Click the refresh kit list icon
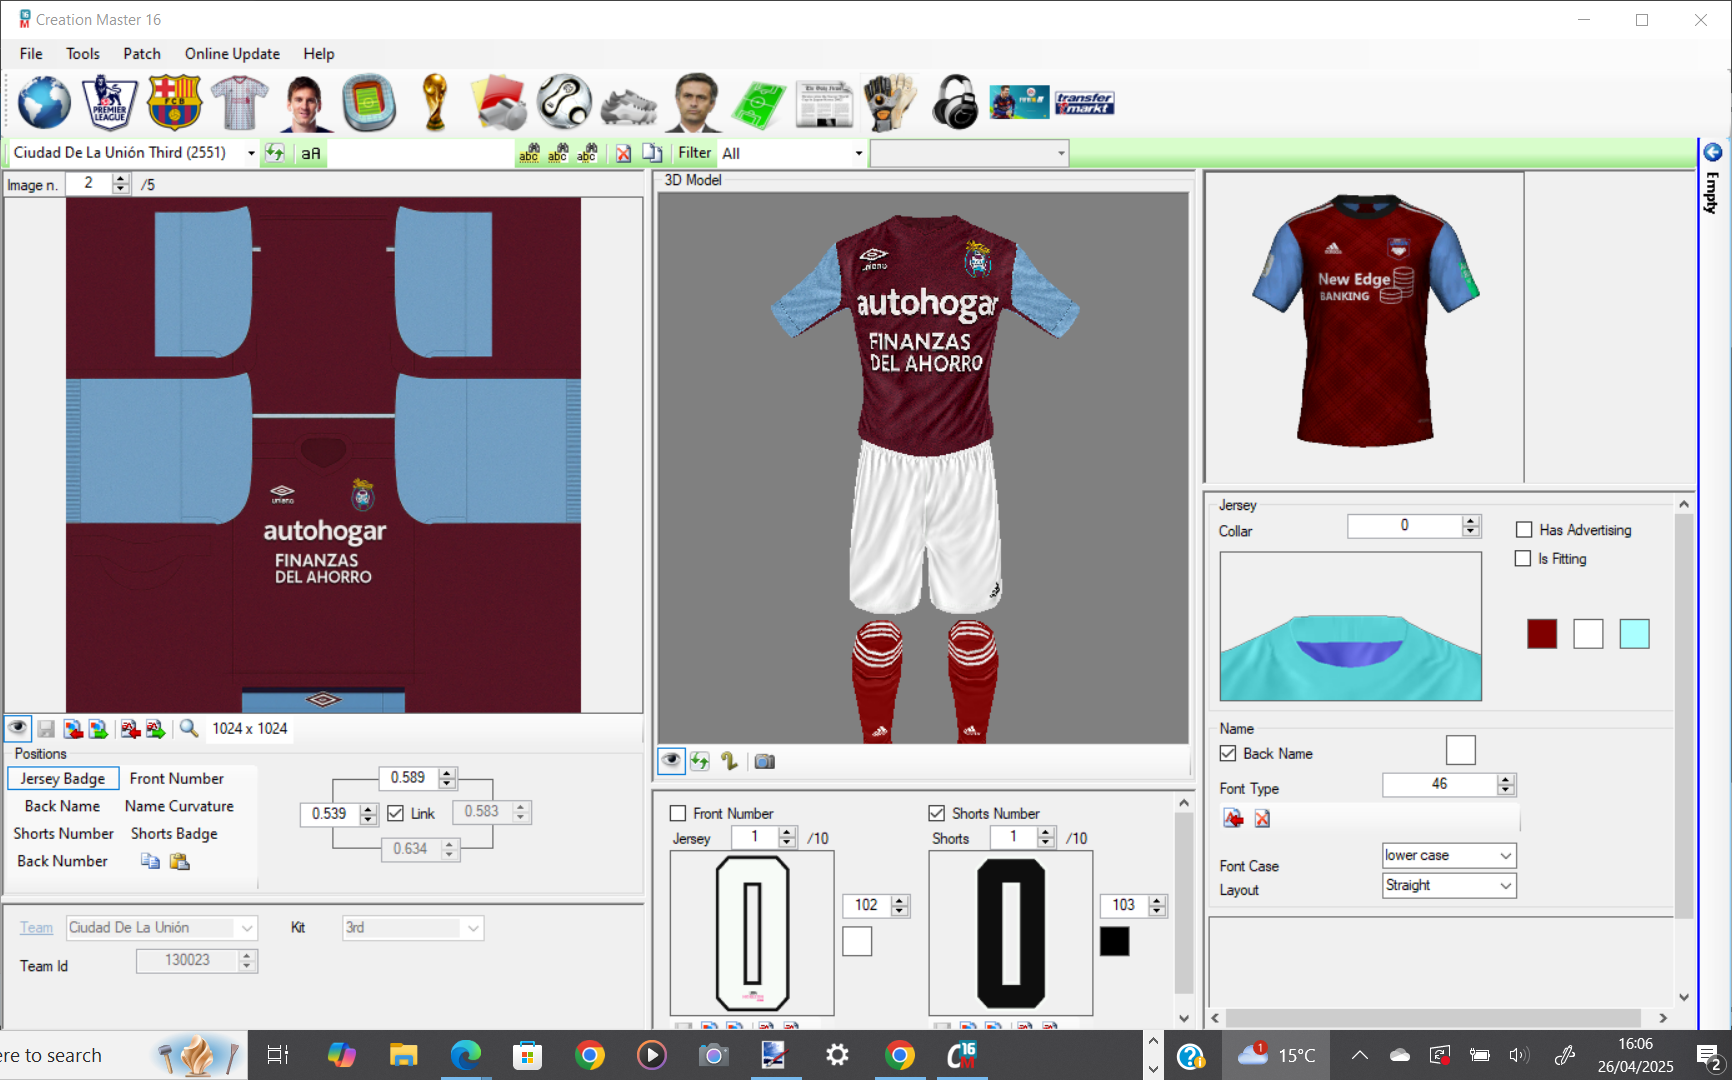The image size is (1732, 1080). click(274, 153)
